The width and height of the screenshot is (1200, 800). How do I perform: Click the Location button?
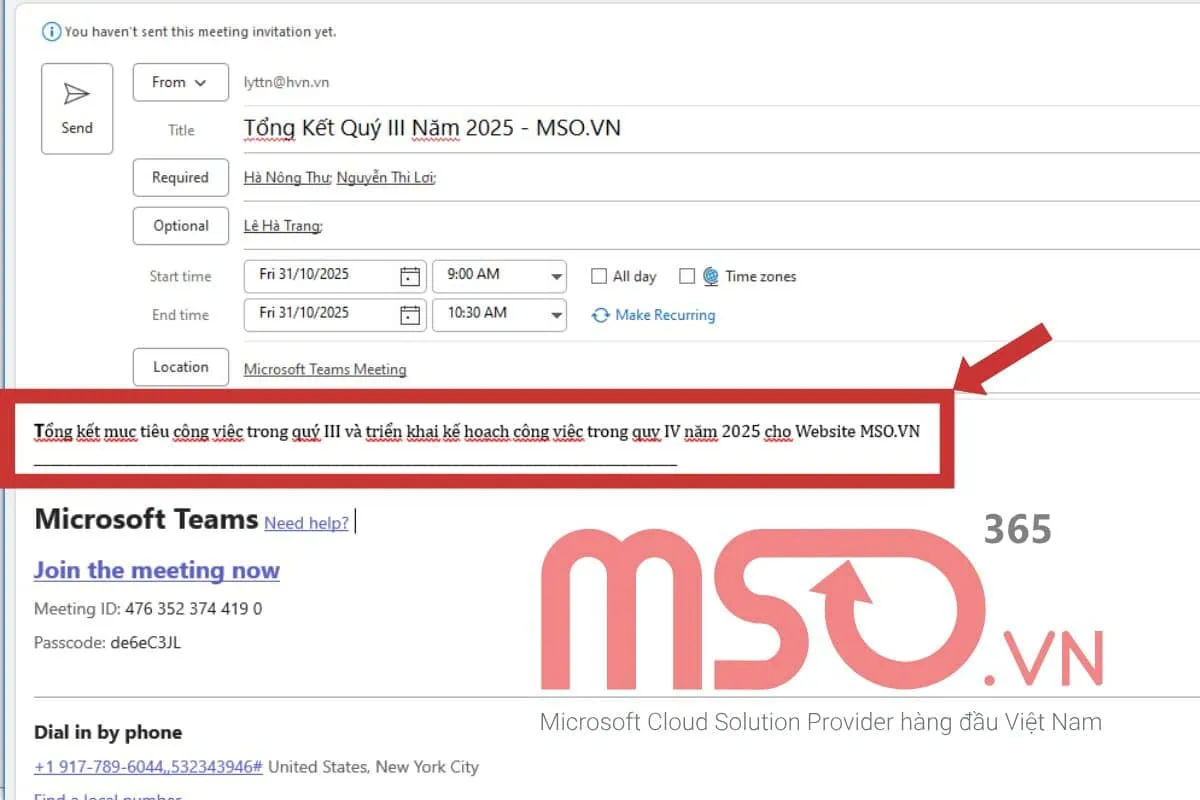coord(180,367)
